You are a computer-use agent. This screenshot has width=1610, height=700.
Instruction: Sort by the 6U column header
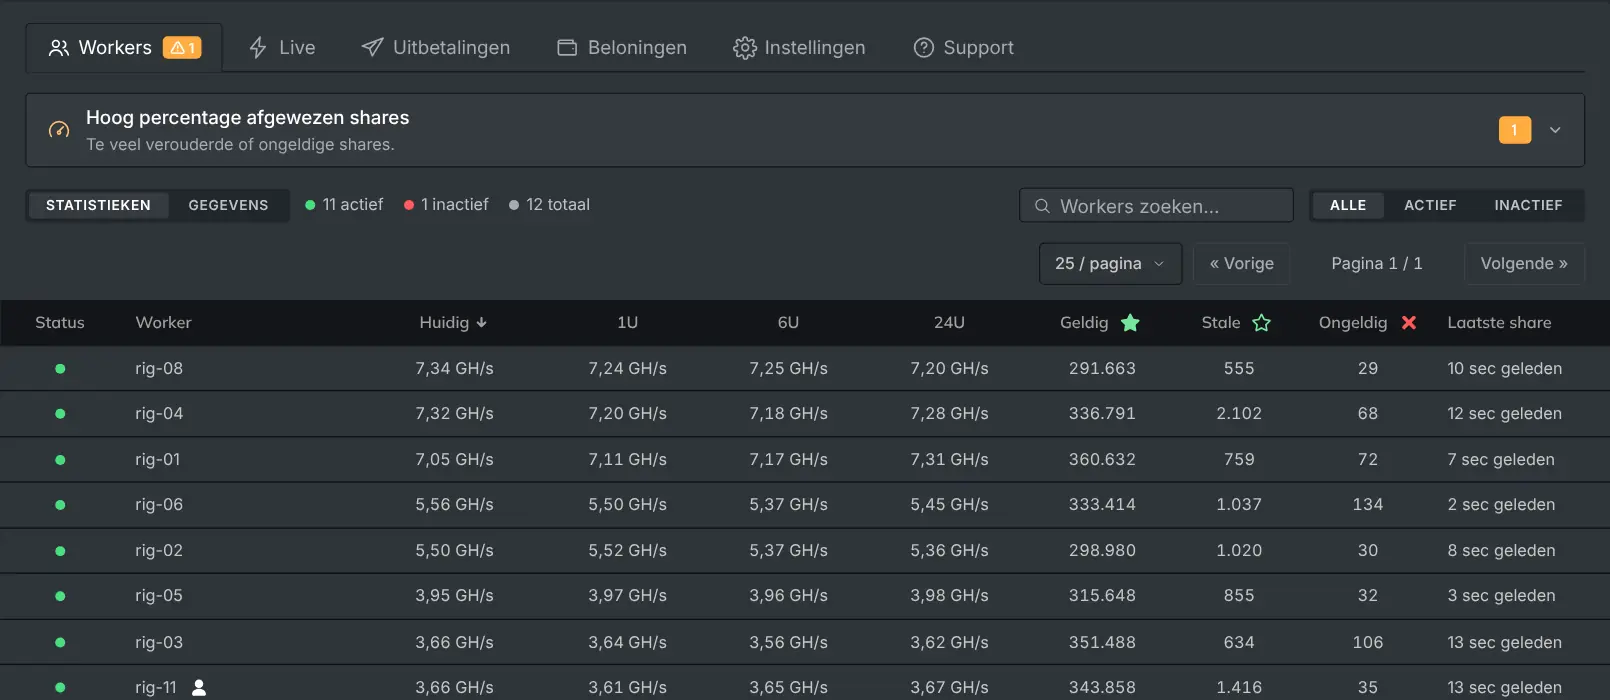[788, 323]
